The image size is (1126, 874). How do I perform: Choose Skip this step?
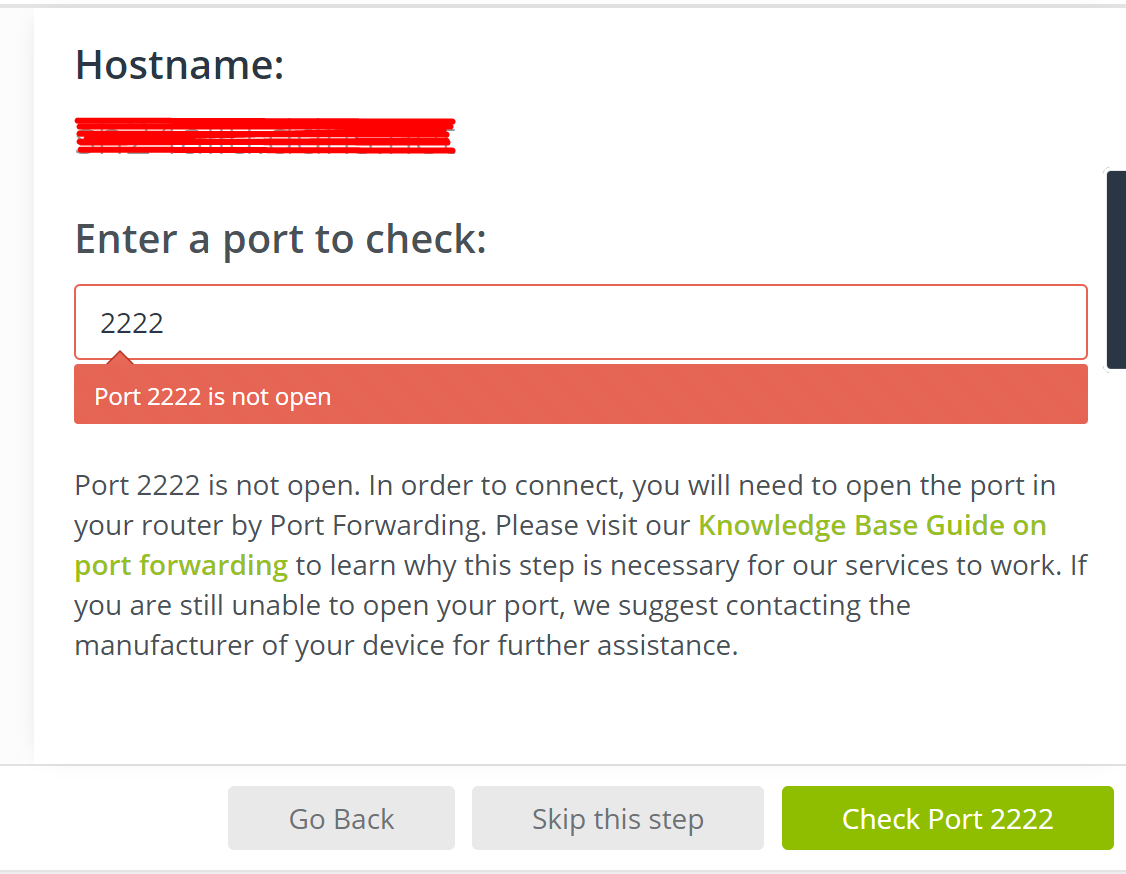[x=617, y=818]
